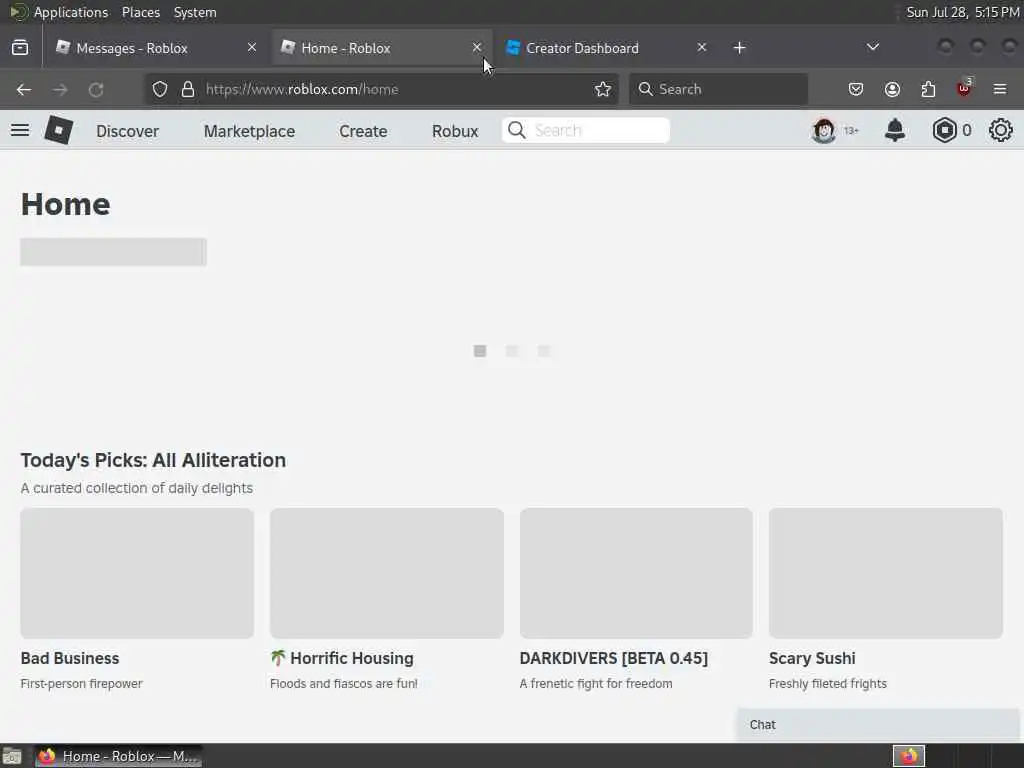Go to the Create page
This screenshot has height=768, width=1024.
(x=363, y=131)
